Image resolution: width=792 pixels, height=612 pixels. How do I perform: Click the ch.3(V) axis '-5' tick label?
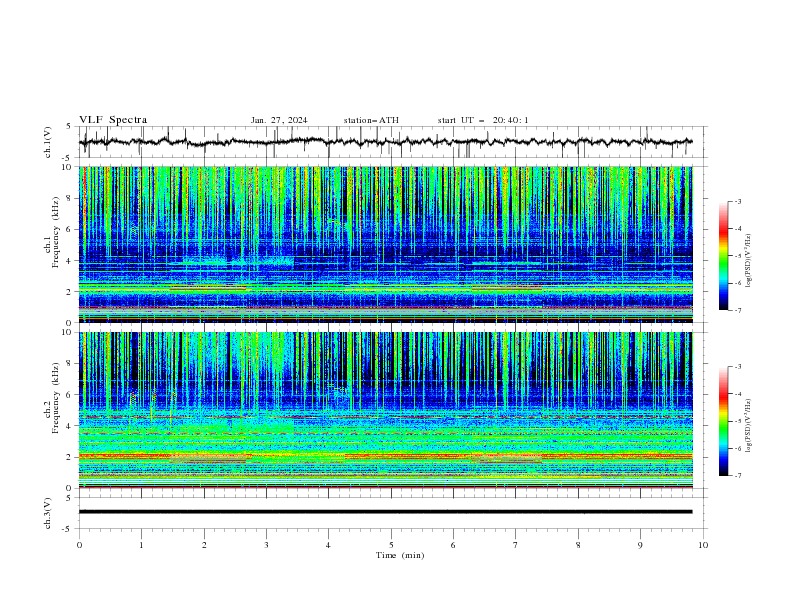[x=67, y=529]
